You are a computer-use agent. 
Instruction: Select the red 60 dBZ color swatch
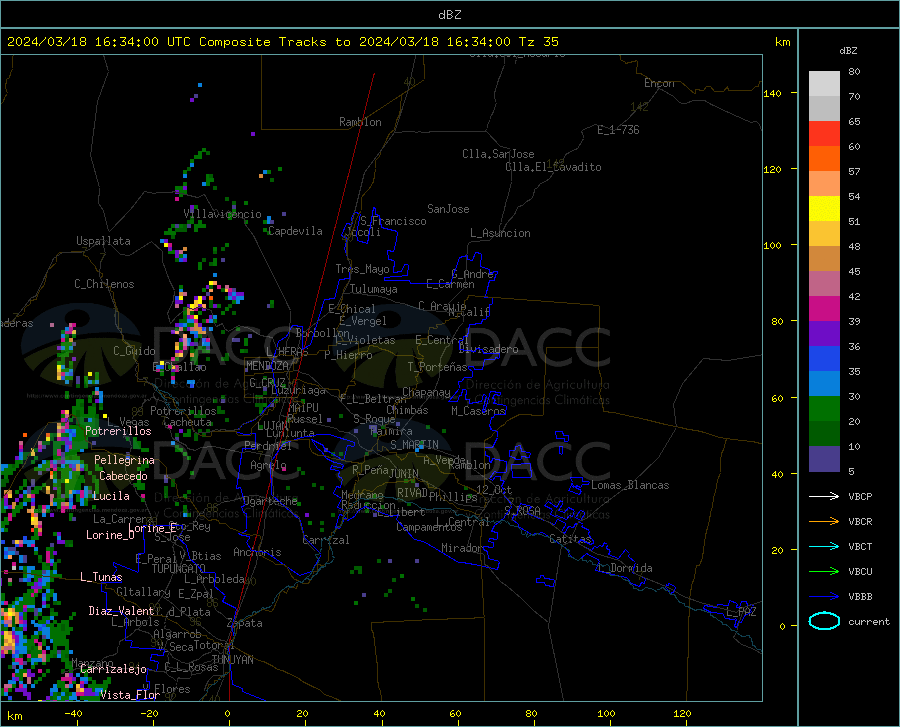(x=824, y=134)
